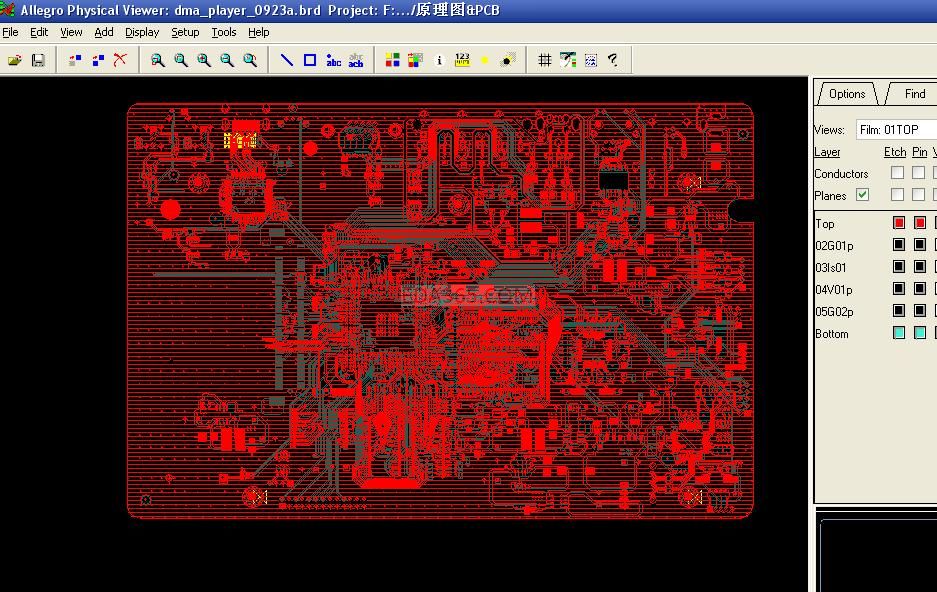The width and height of the screenshot is (937, 592).
Task: Toggle the Bottom layer Pin cyan swatch
Action: (x=920, y=333)
